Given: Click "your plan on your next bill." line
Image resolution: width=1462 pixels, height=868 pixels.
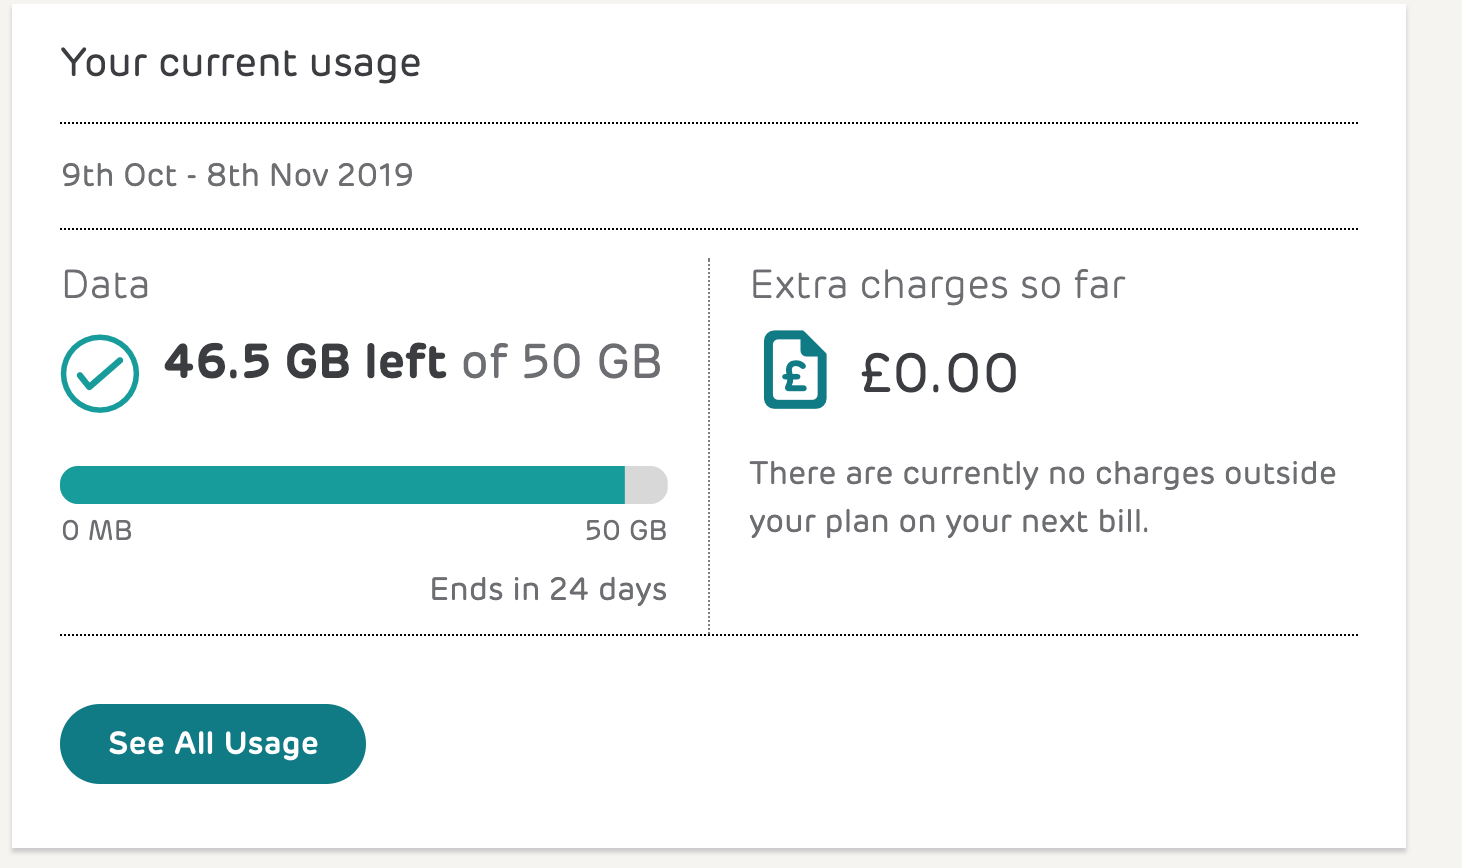Looking at the screenshot, I should click(x=949, y=522).
